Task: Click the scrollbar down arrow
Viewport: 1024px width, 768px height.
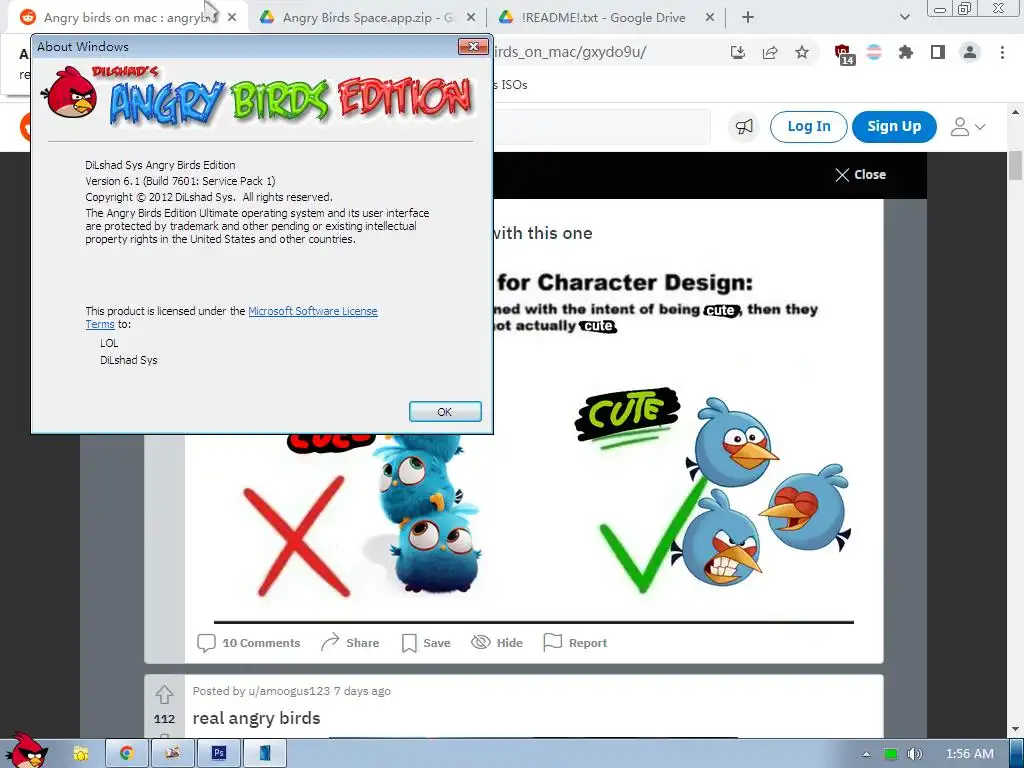Action: click(1016, 730)
